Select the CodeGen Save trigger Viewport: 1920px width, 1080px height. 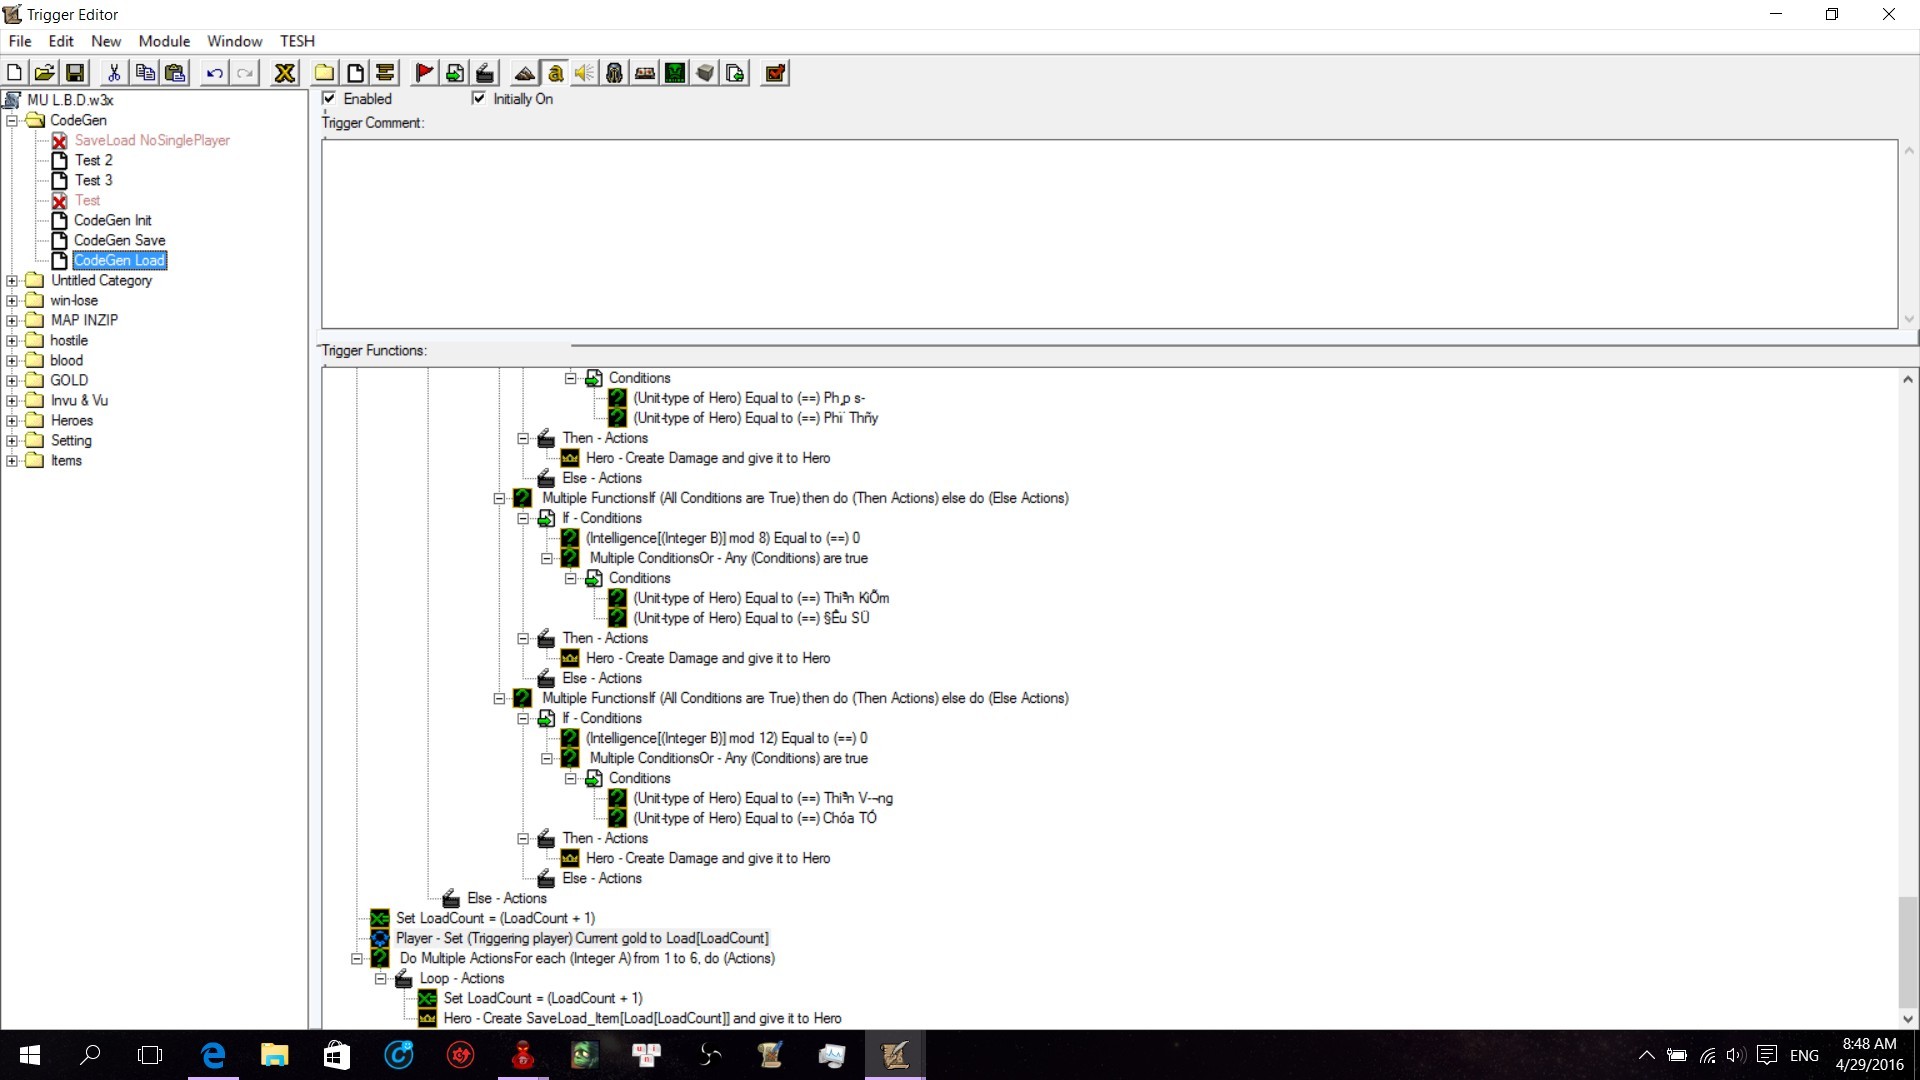pyautogui.click(x=120, y=240)
